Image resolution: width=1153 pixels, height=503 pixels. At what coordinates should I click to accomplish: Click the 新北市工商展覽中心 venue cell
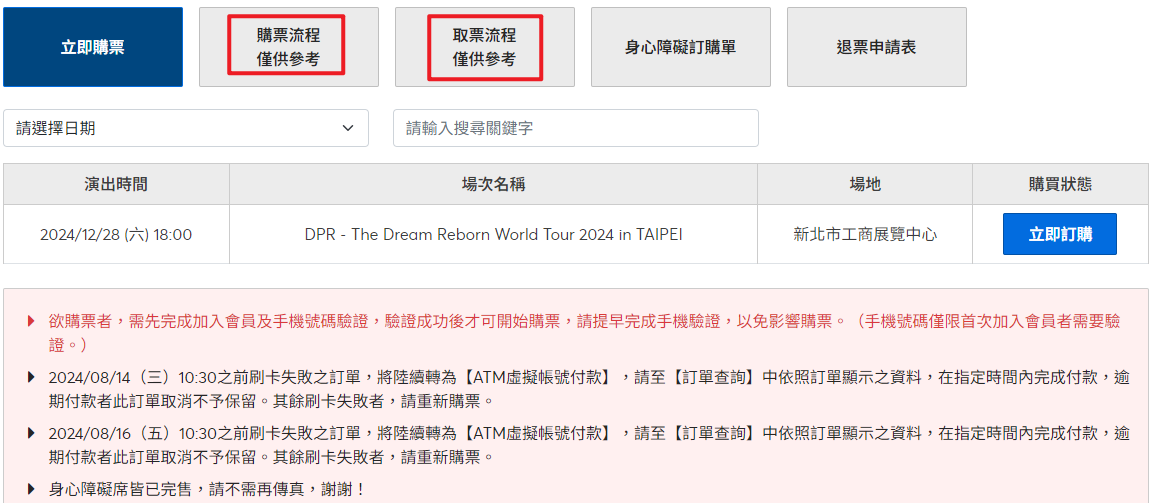pos(865,235)
